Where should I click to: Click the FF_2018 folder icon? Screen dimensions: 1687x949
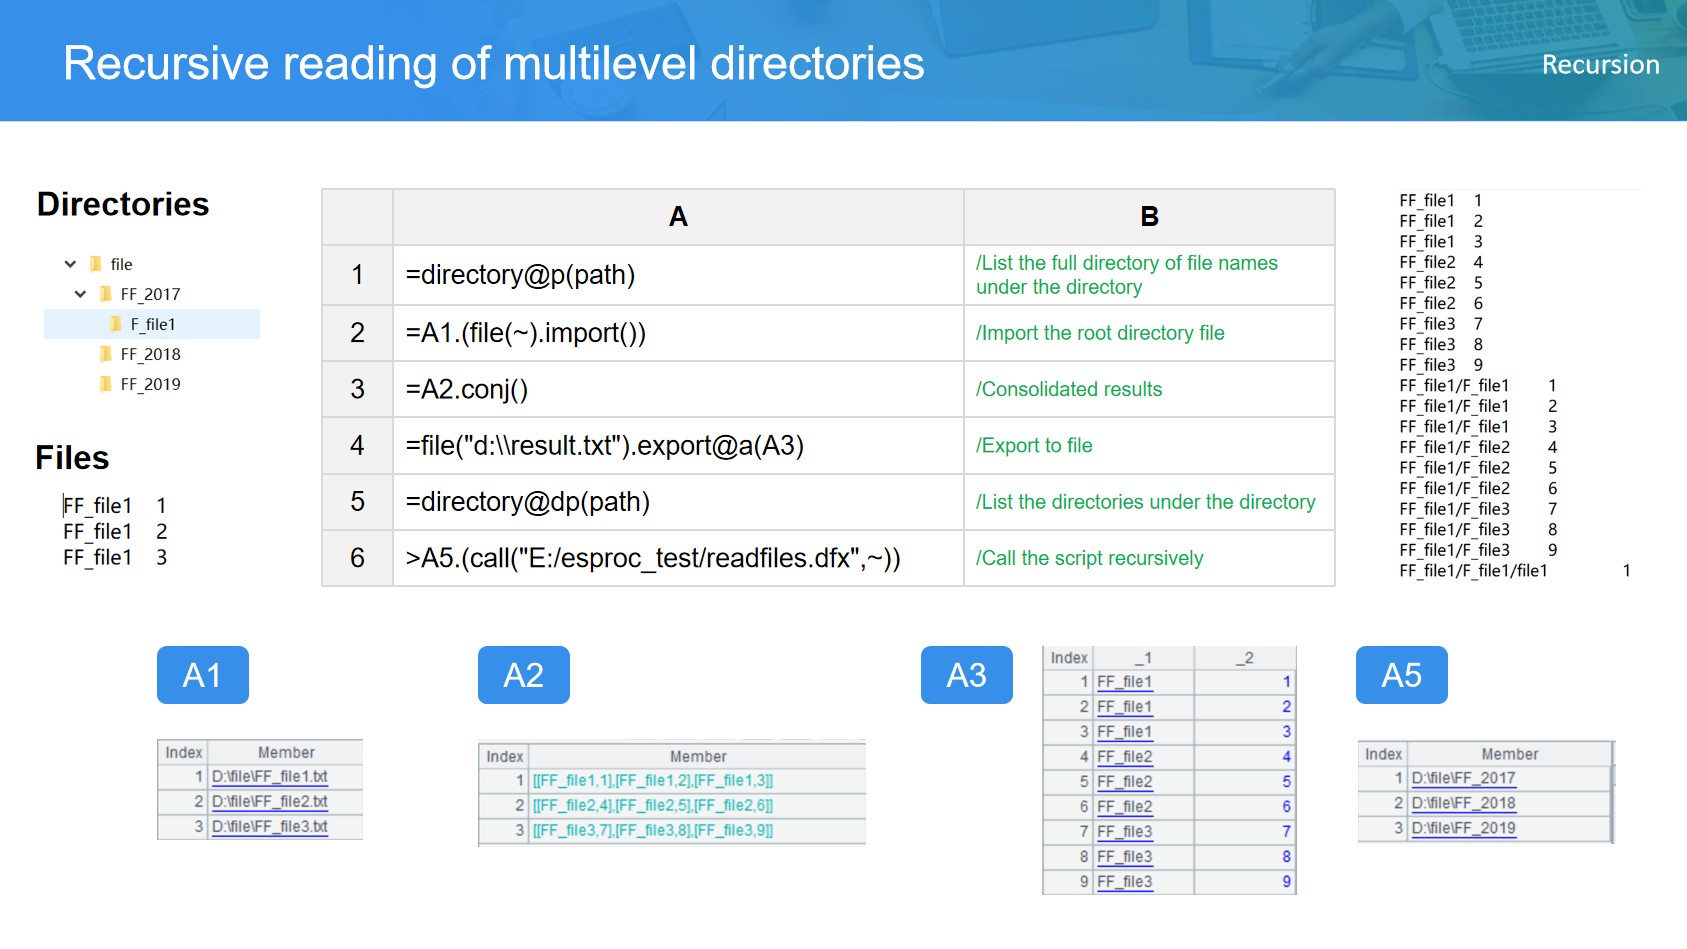[x=106, y=354]
